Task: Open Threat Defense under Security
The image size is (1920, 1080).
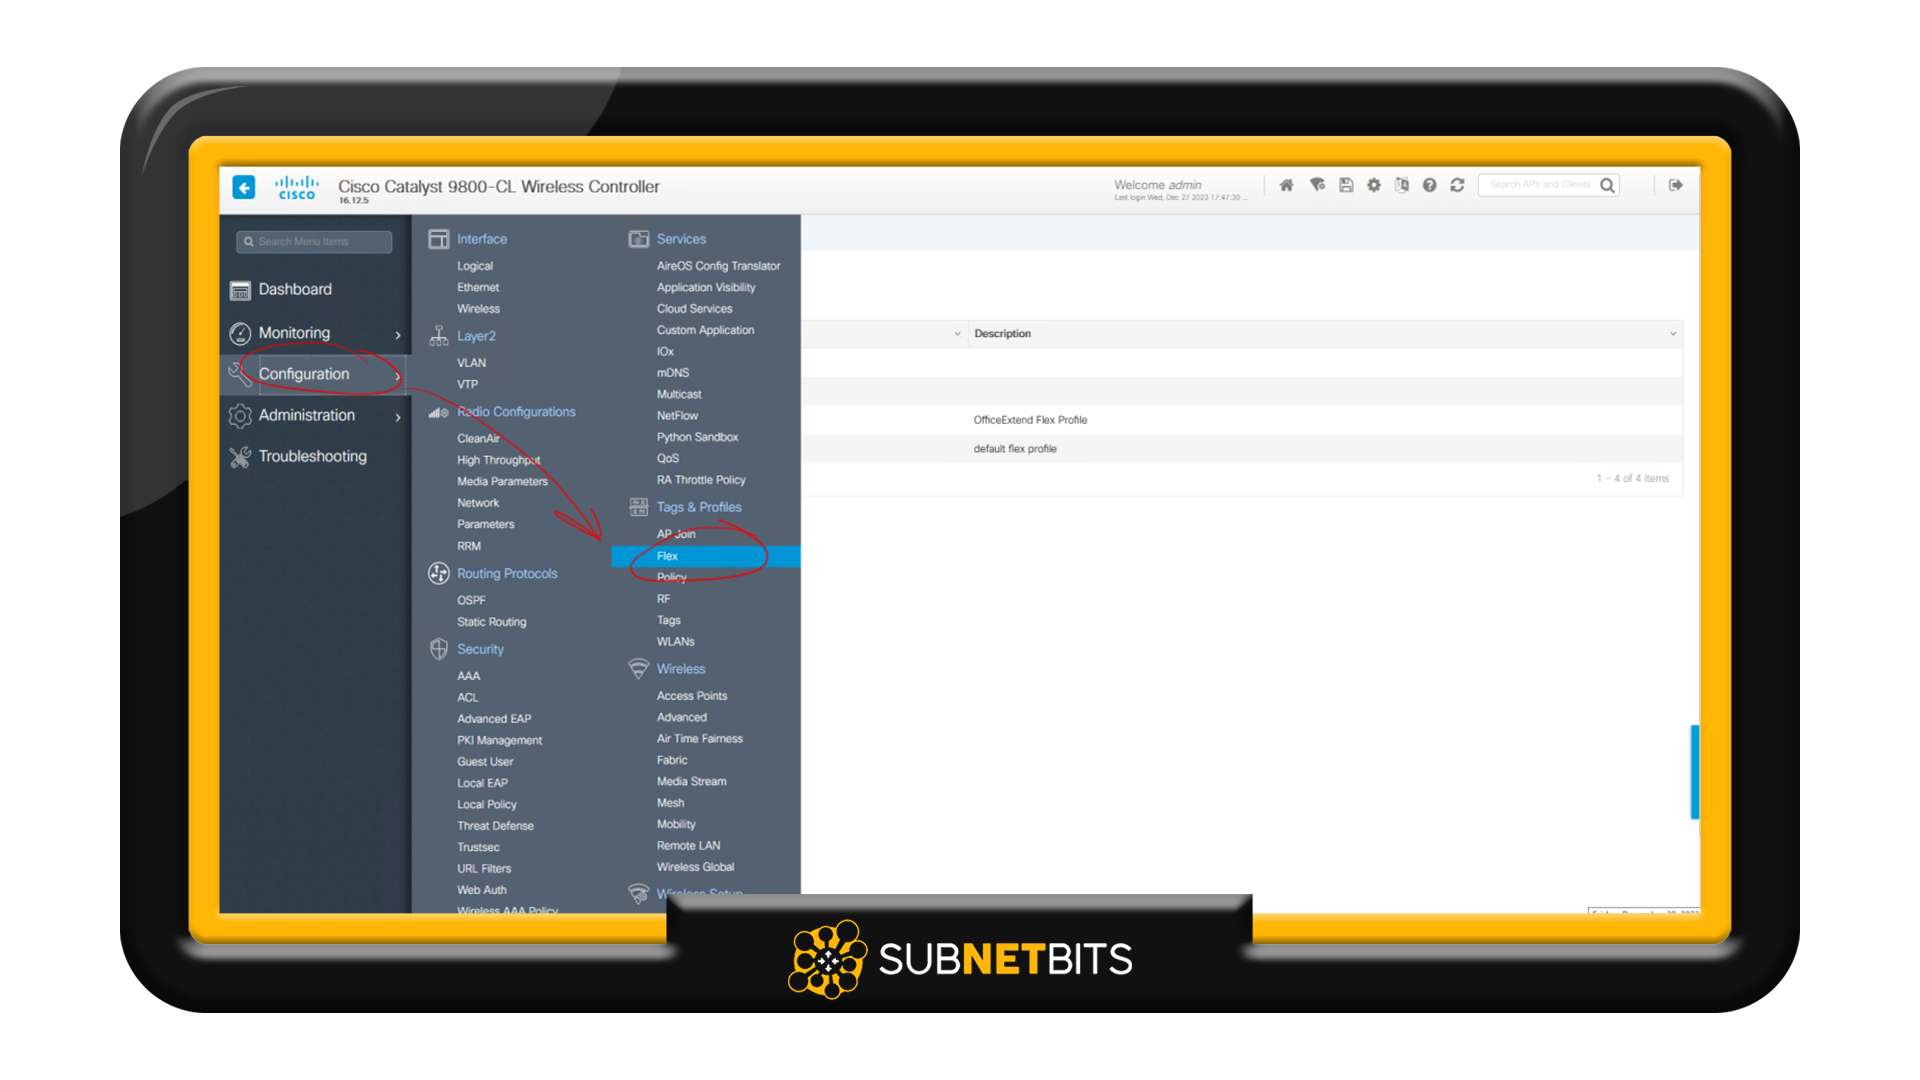Action: (495, 826)
